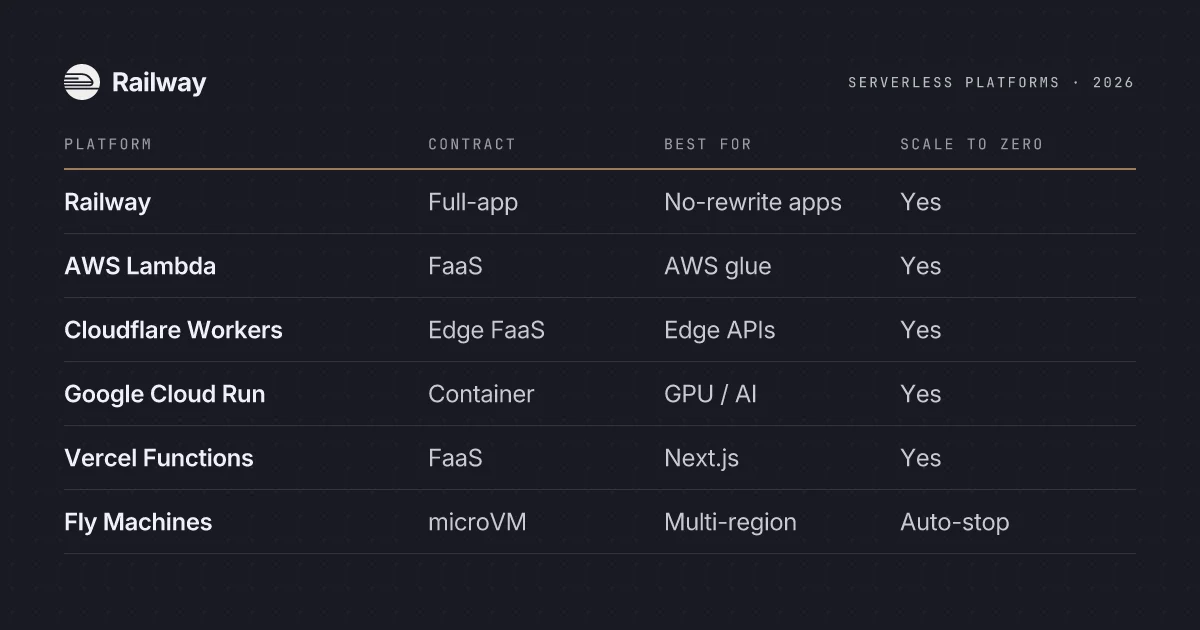Screen dimensions: 1200x630
Task: Click the 'SERVERLESS PLATFORMS · 2026' caption
Action: (991, 83)
